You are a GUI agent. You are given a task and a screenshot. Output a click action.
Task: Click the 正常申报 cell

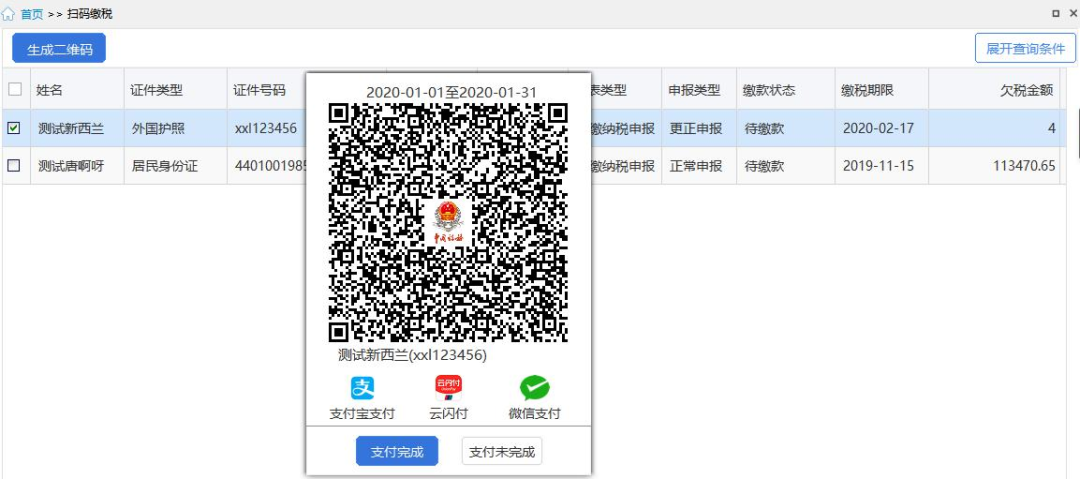(x=699, y=165)
